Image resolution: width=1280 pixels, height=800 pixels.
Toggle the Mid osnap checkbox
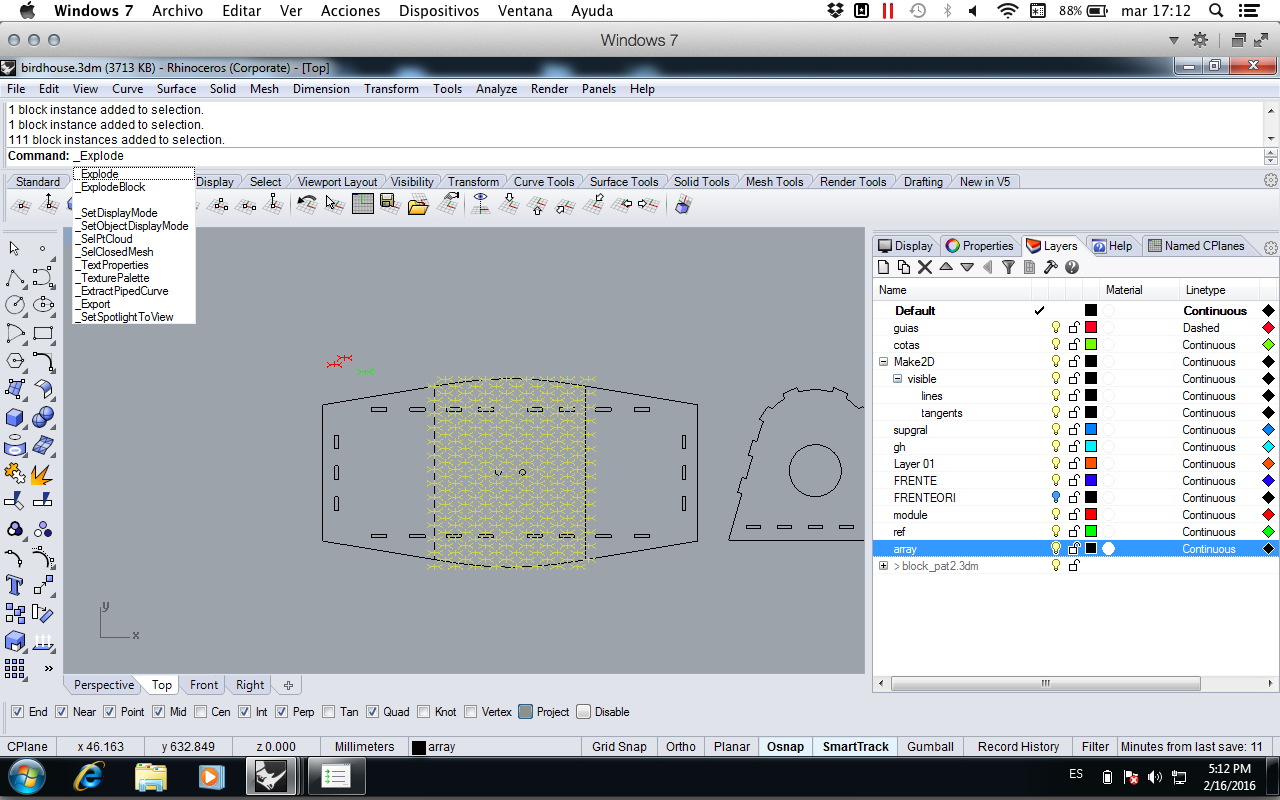pos(158,712)
